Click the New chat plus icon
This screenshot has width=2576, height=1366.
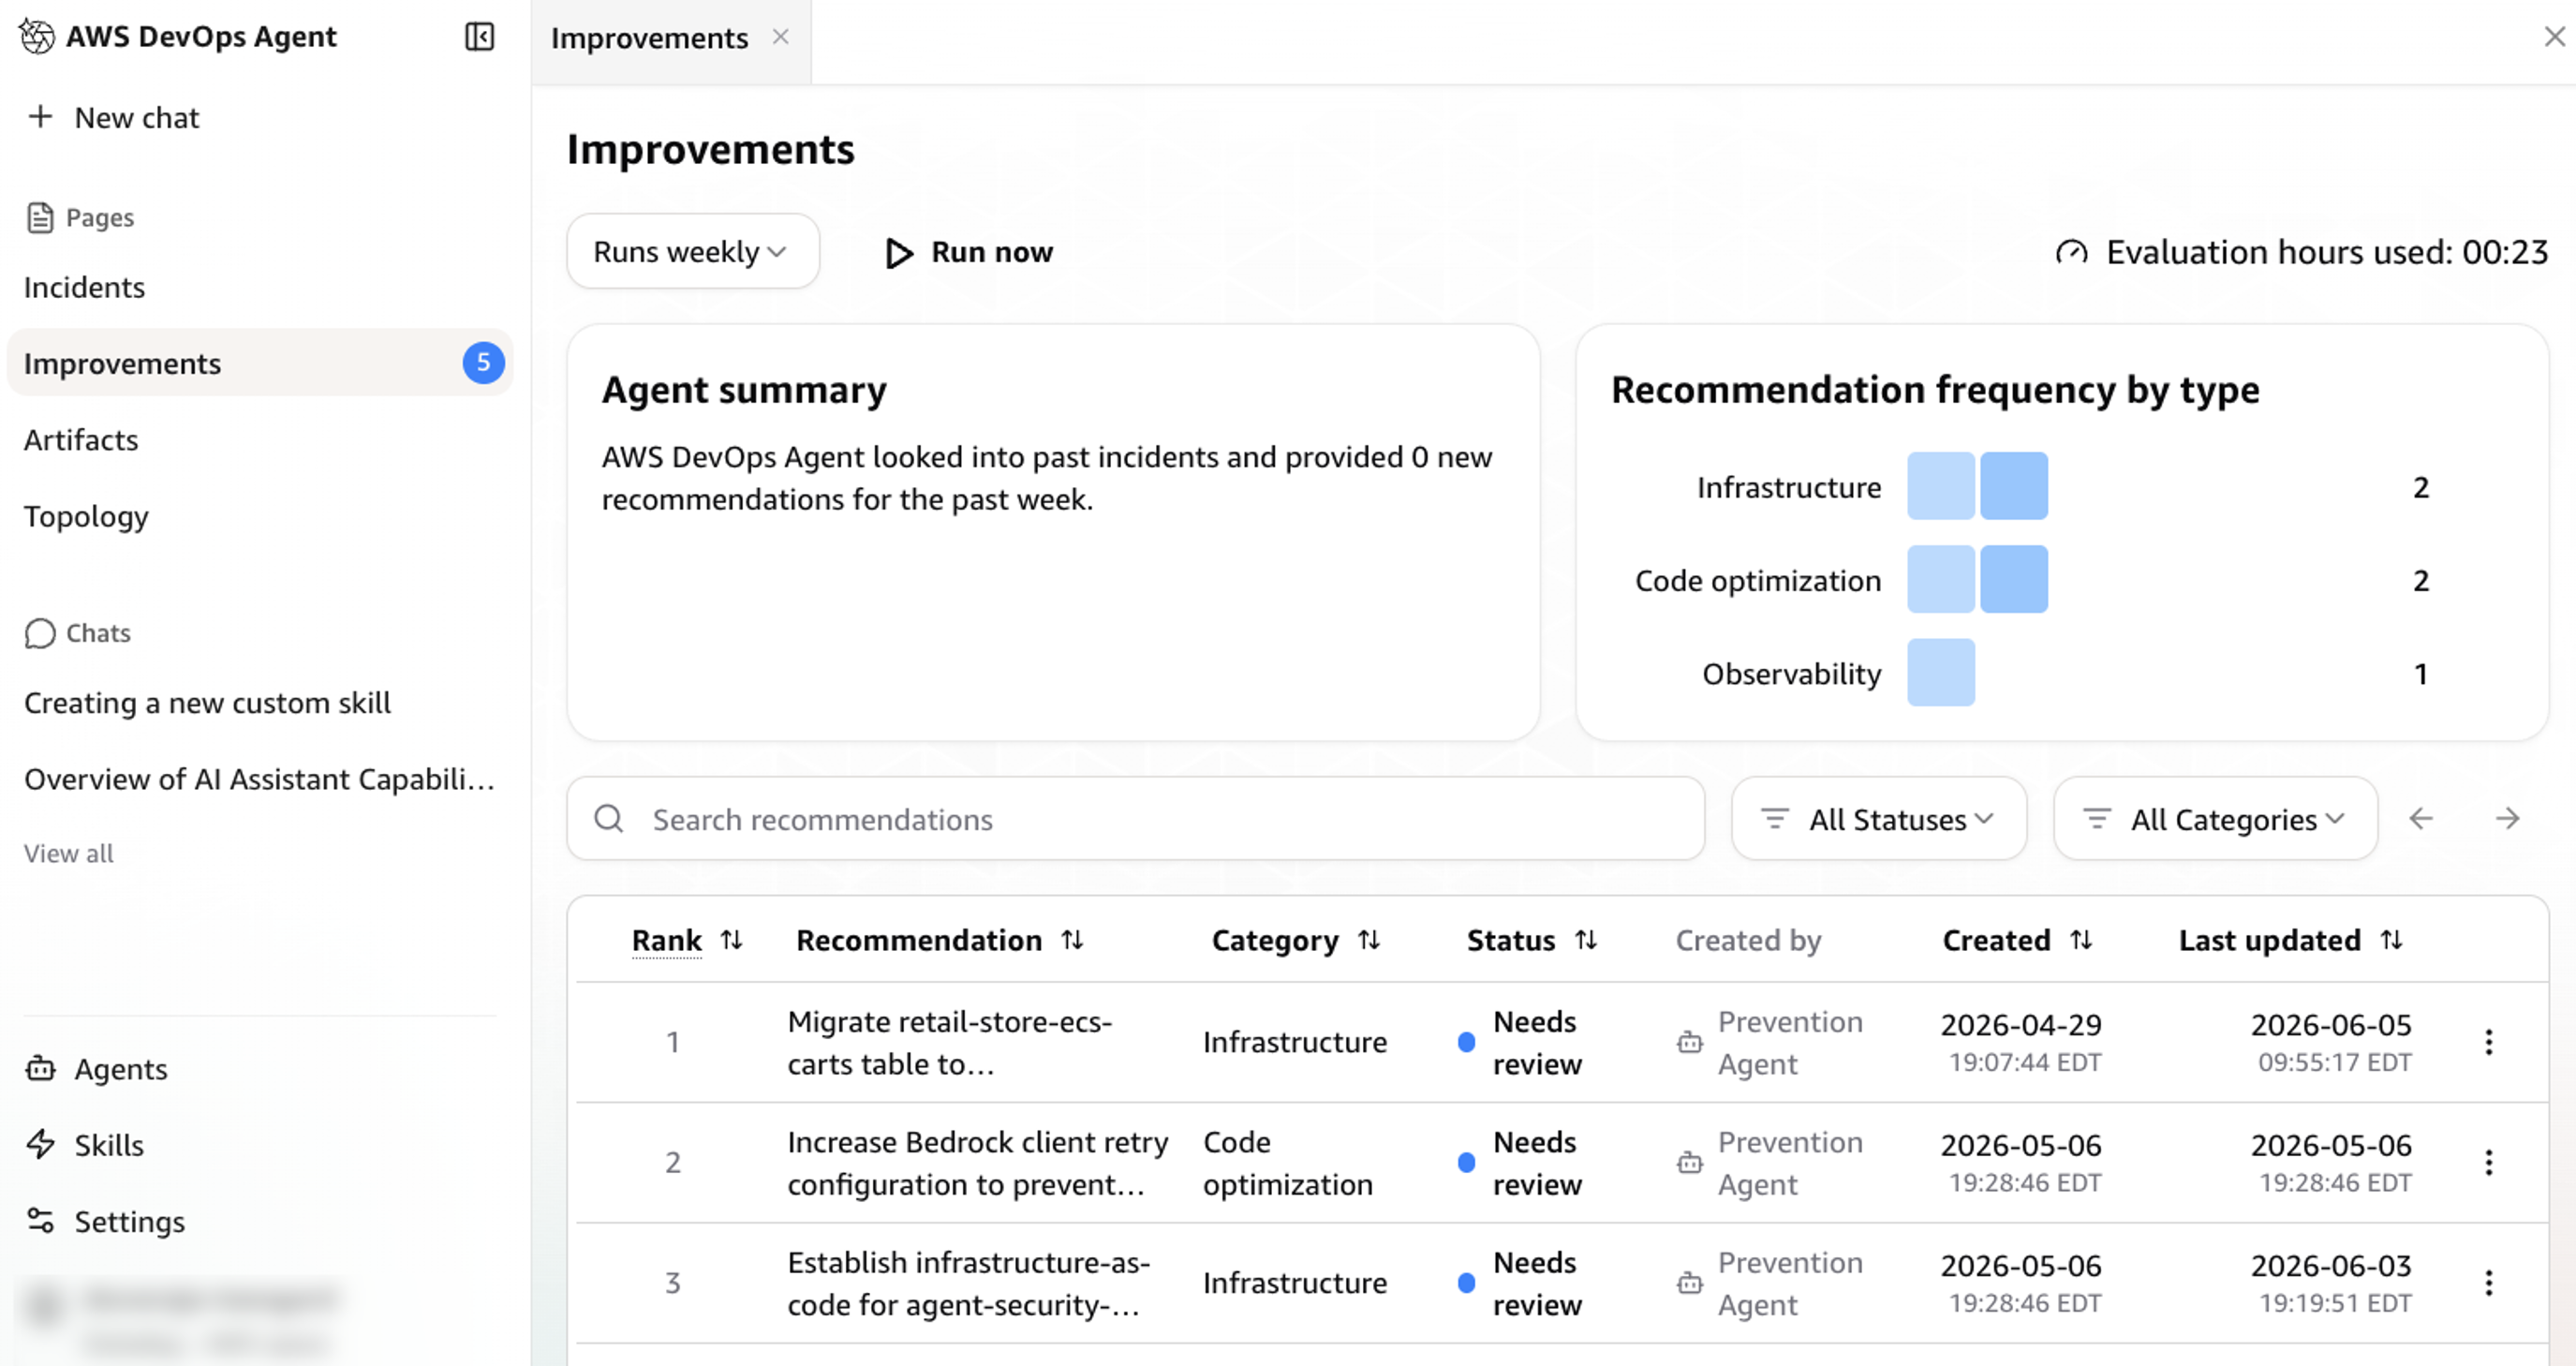pyautogui.click(x=40, y=117)
